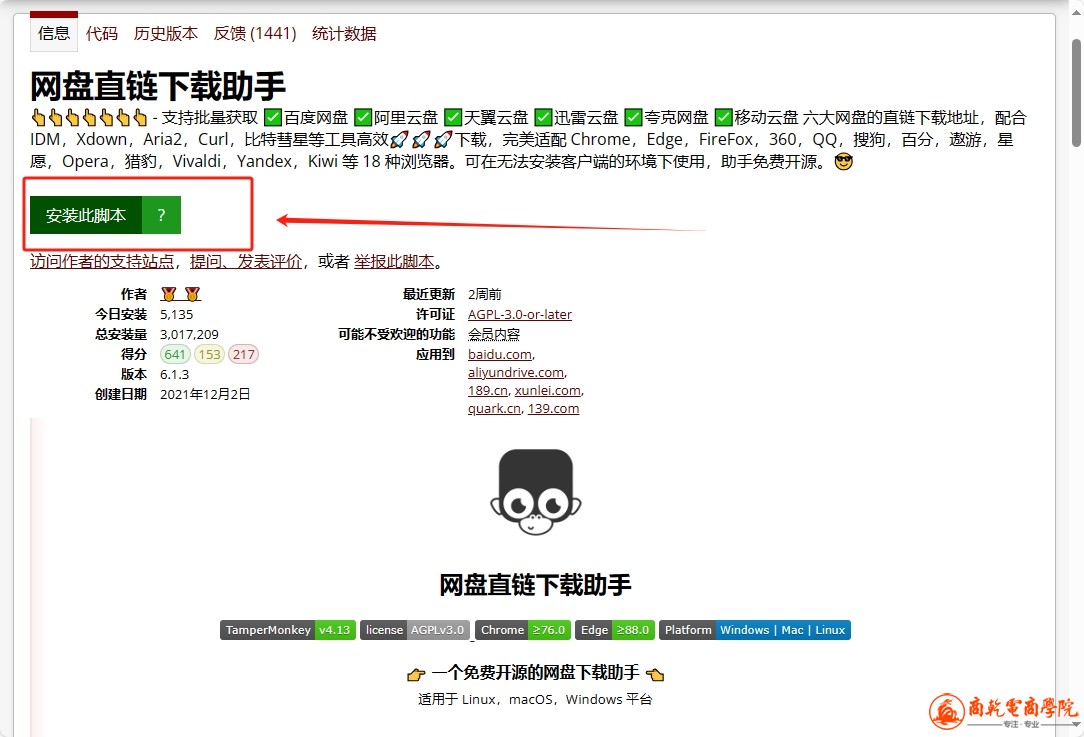Click the creation date 2021年12月2日
1084x737 pixels.
tap(205, 395)
